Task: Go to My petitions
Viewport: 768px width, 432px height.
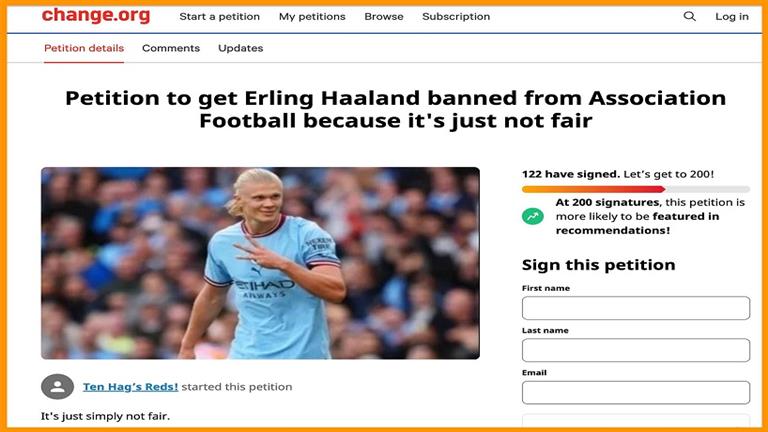Action: [x=312, y=17]
